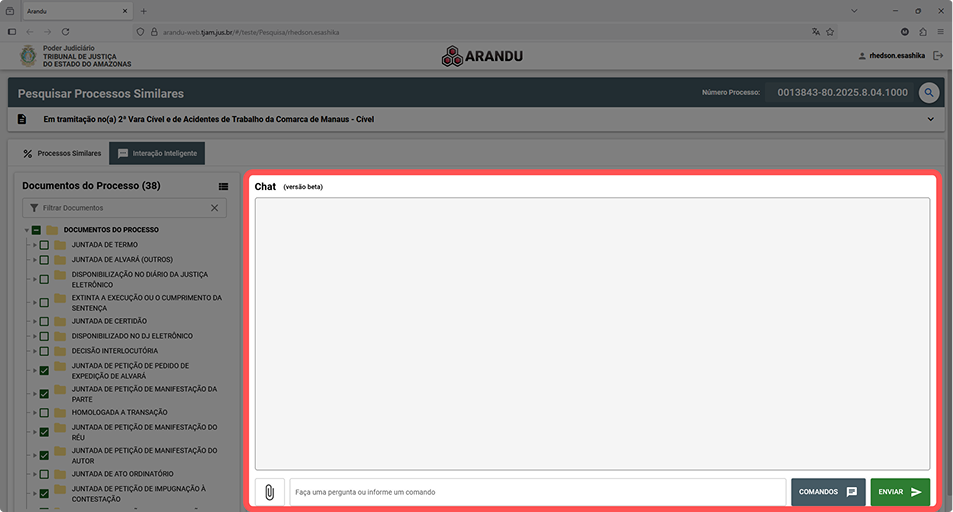Reload the page in browser
Viewport: 953px width, 512px height.
(66, 32)
